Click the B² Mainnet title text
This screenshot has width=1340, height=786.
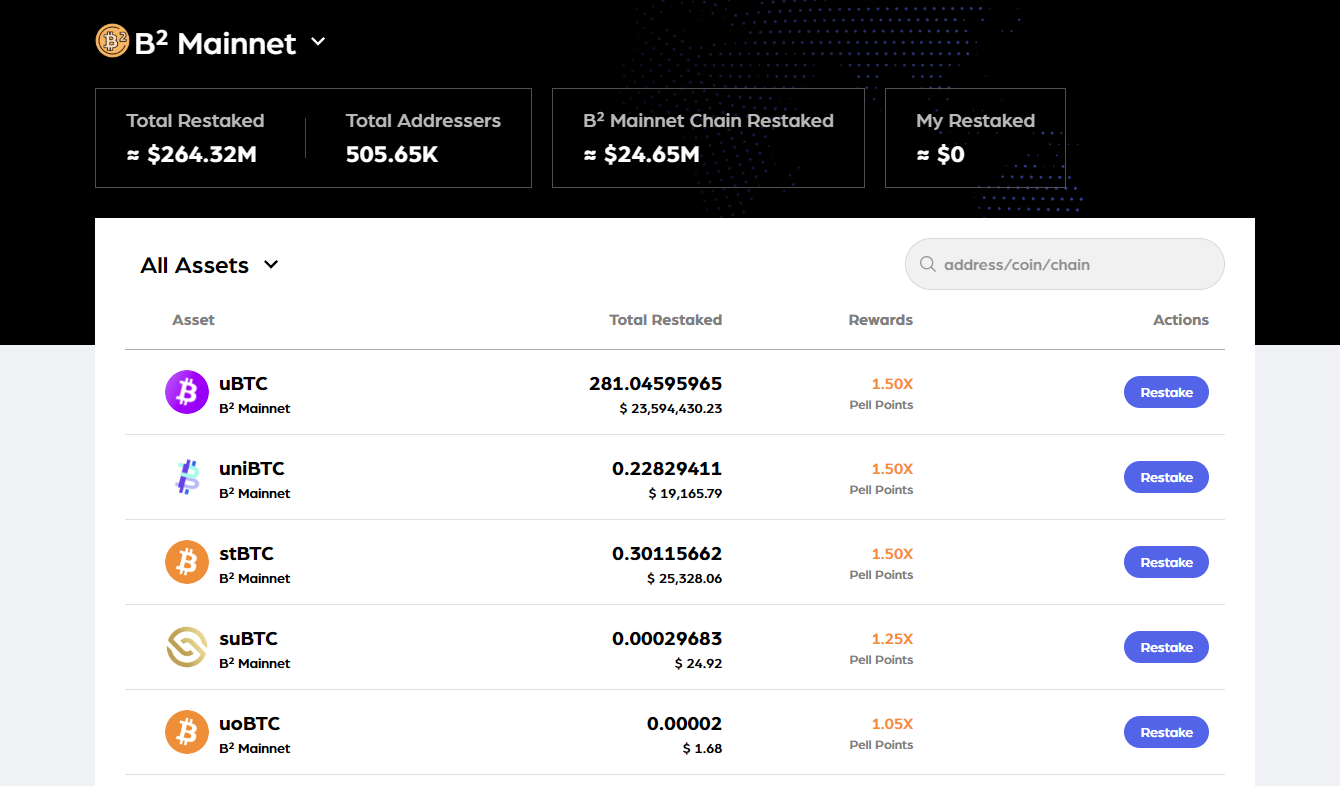pyautogui.click(x=215, y=43)
